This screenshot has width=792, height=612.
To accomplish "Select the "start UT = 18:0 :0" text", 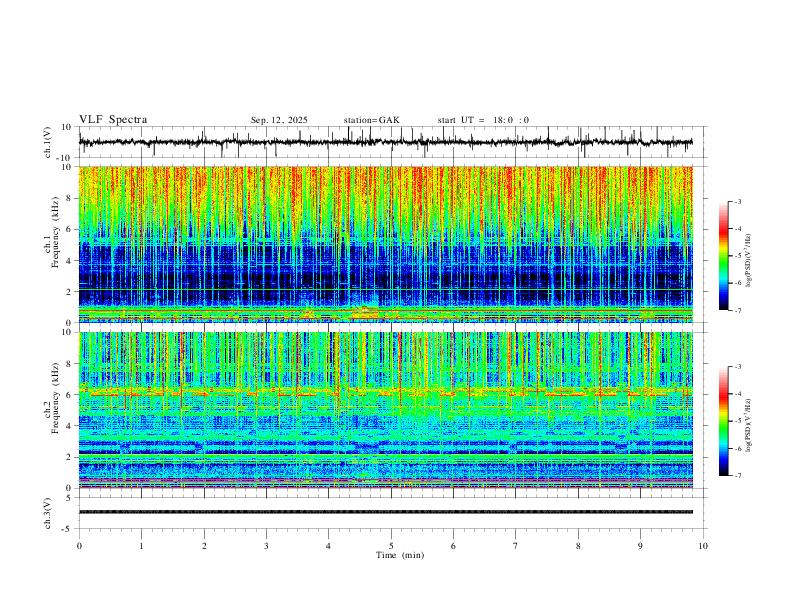I will pyautogui.click(x=483, y=120).
